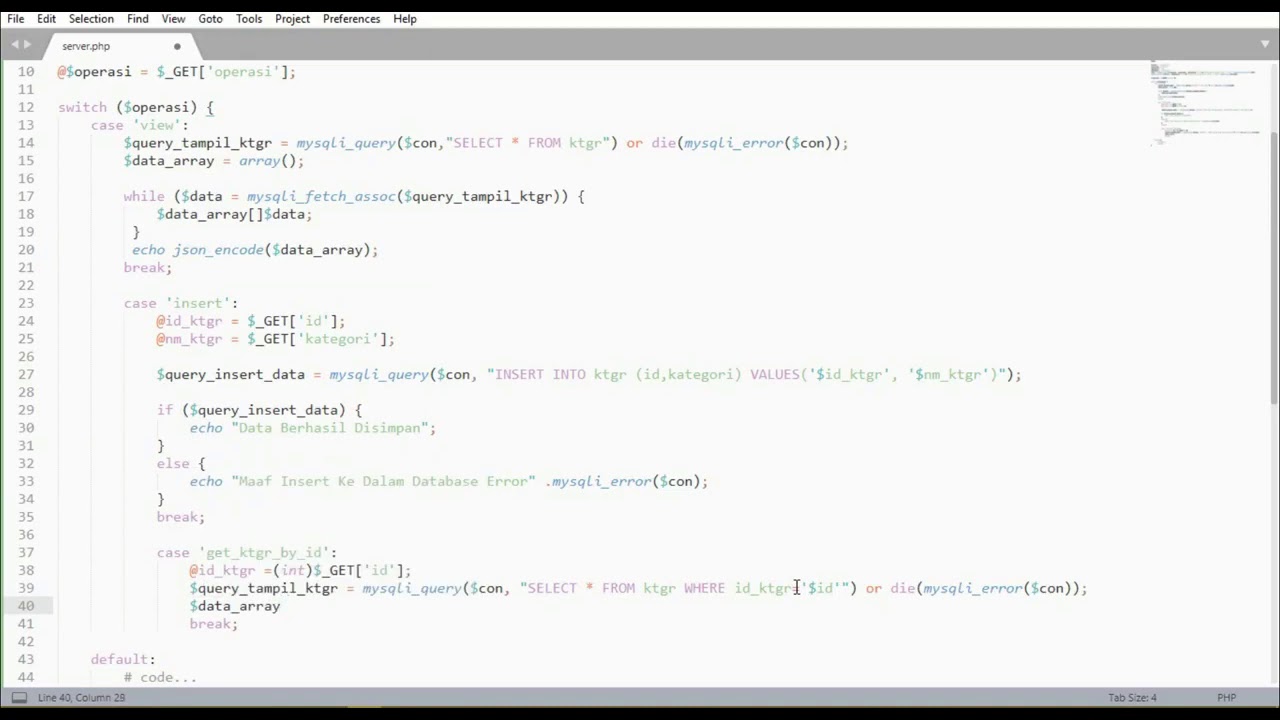Select line number 12 in gutter
1280x720 pixels.
pyautogui.click(x=25, y=107)
